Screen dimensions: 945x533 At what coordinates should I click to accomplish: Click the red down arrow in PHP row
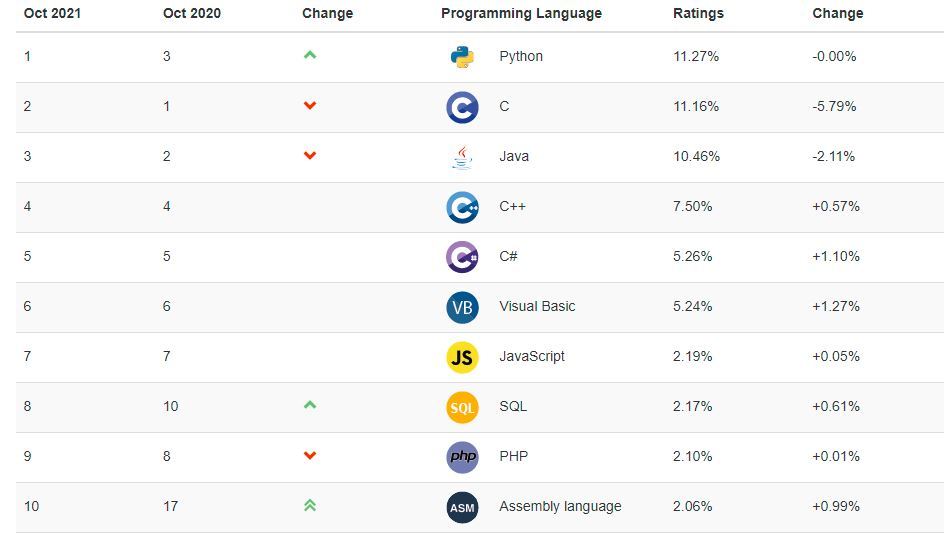(x=310, y=456)
